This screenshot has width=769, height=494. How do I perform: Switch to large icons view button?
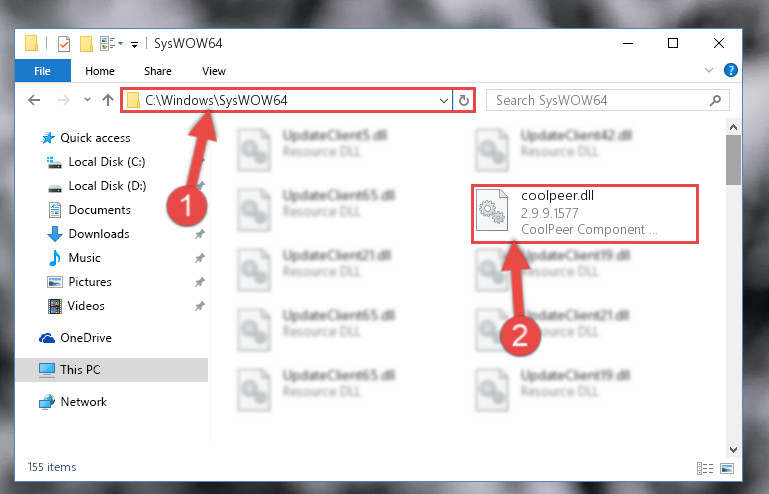[727, 468]
